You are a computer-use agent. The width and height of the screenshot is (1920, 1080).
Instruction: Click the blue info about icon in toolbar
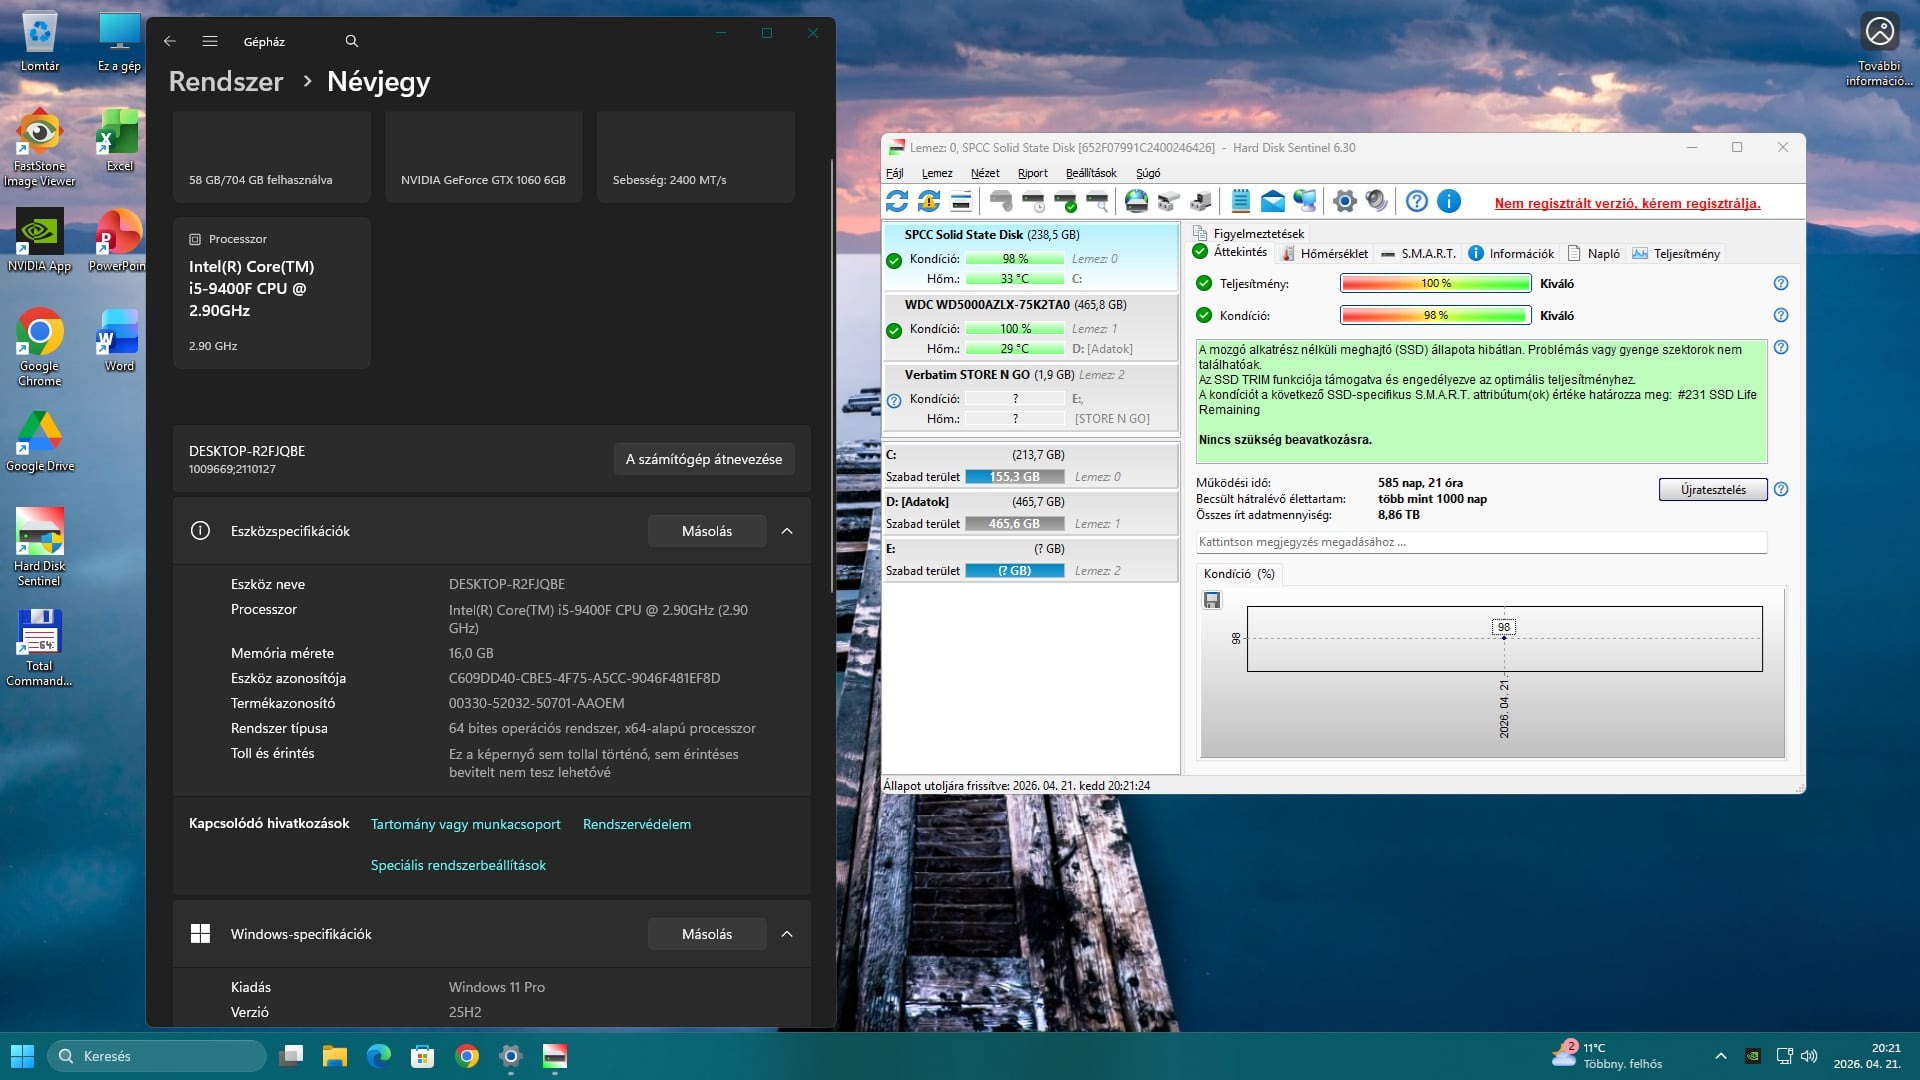1449,201
